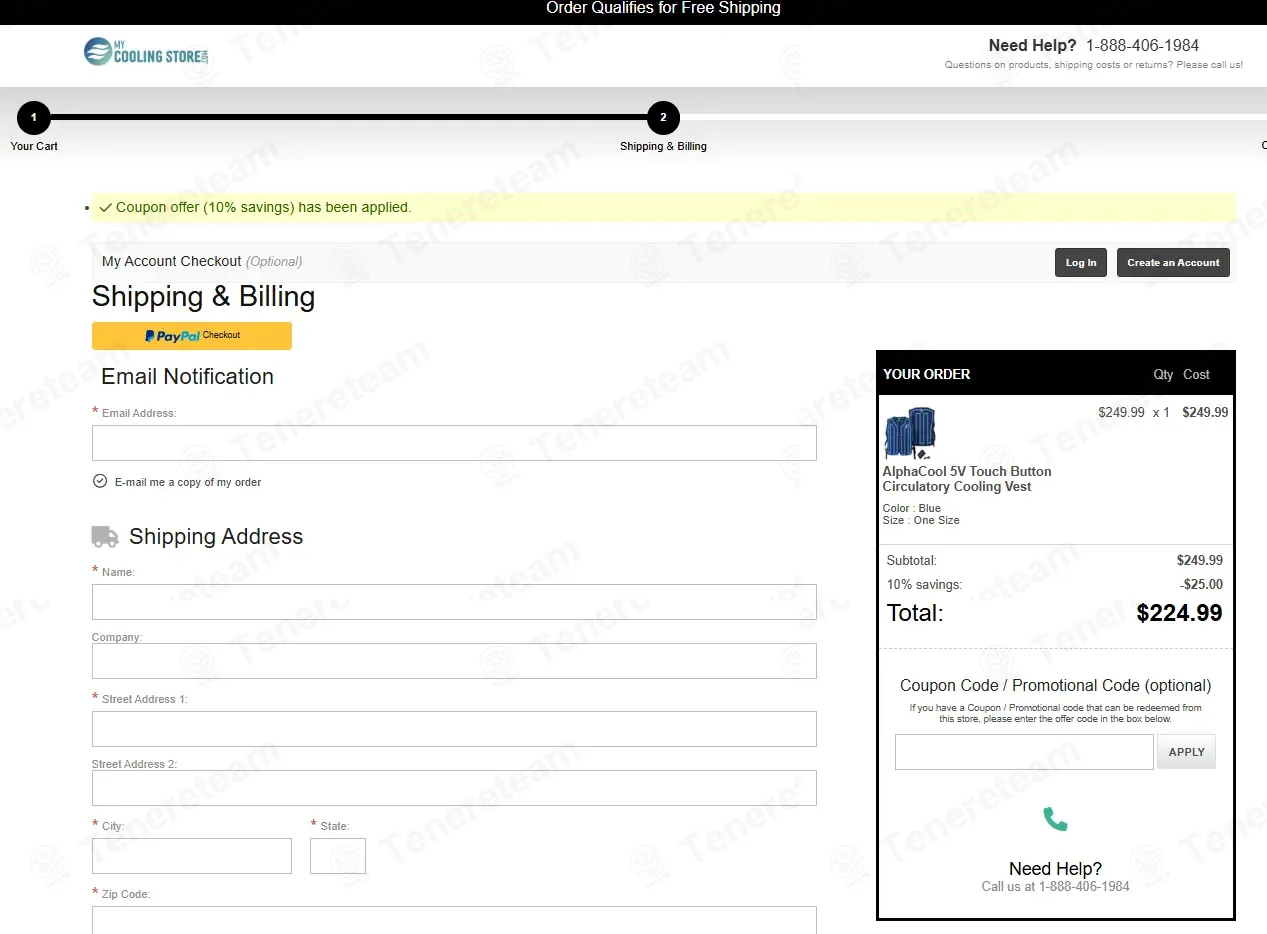Click the My Account Checkout label
The height and width of the screenshot is (934, 1267).
(x=172, y=261)
